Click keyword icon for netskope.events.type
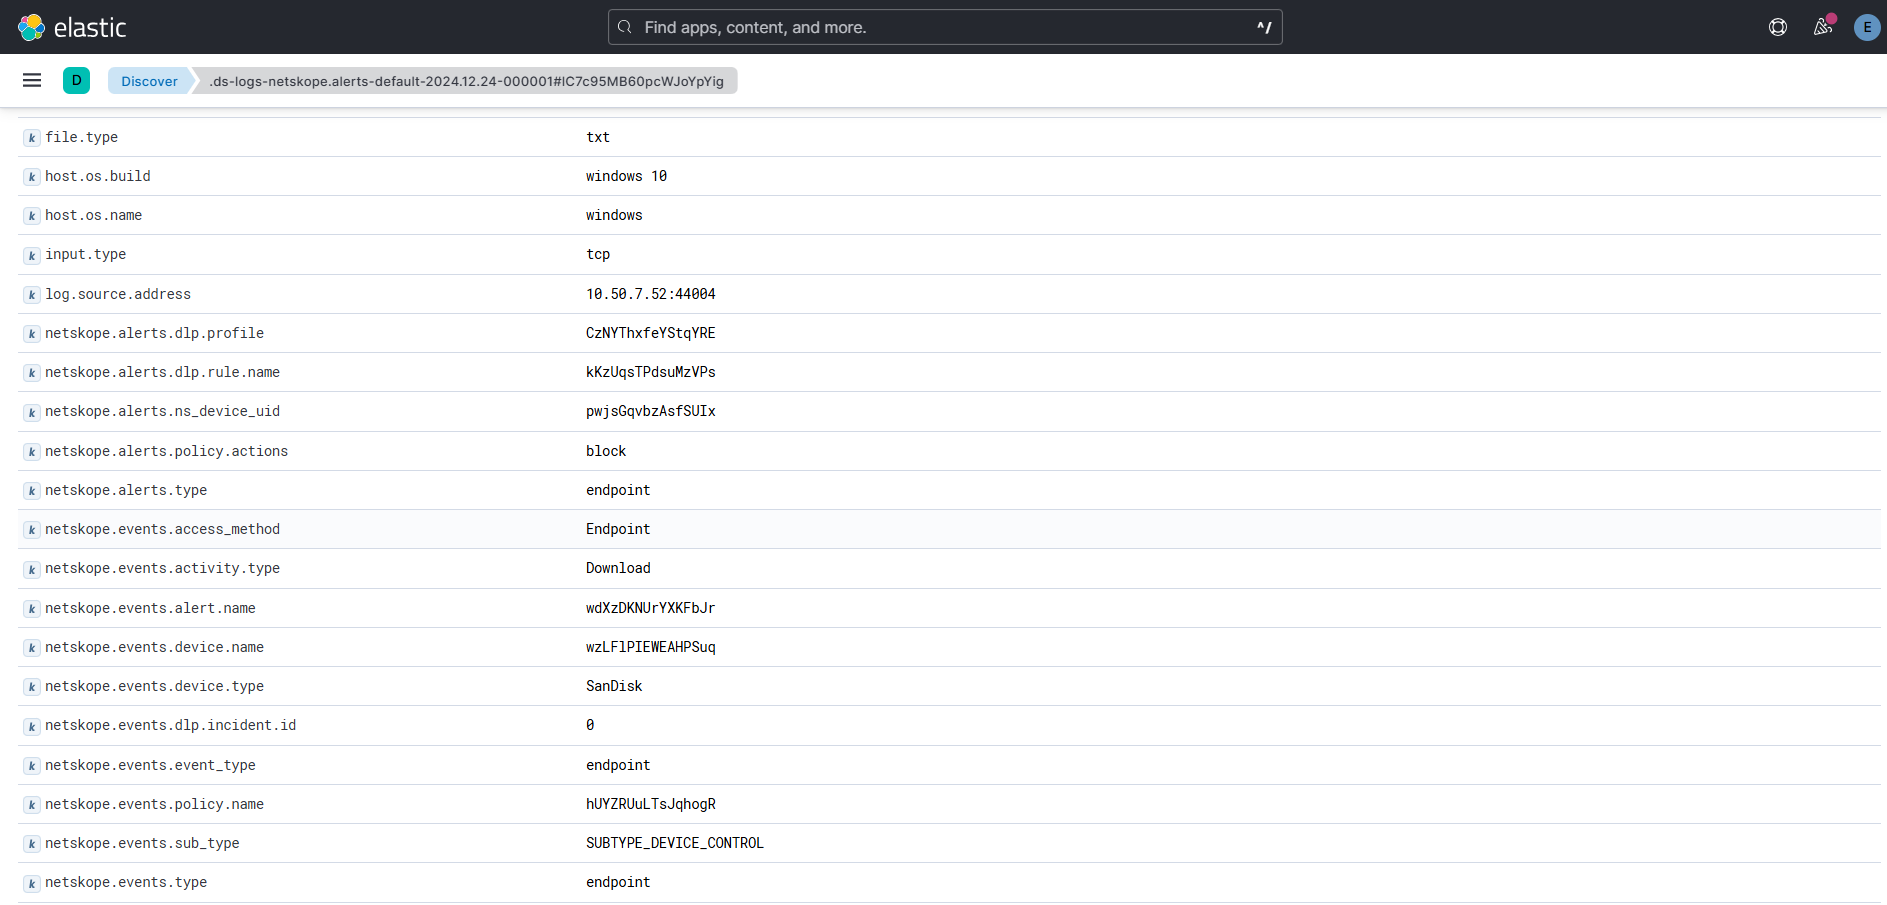The image size is (1887, 905). (32, 883)
